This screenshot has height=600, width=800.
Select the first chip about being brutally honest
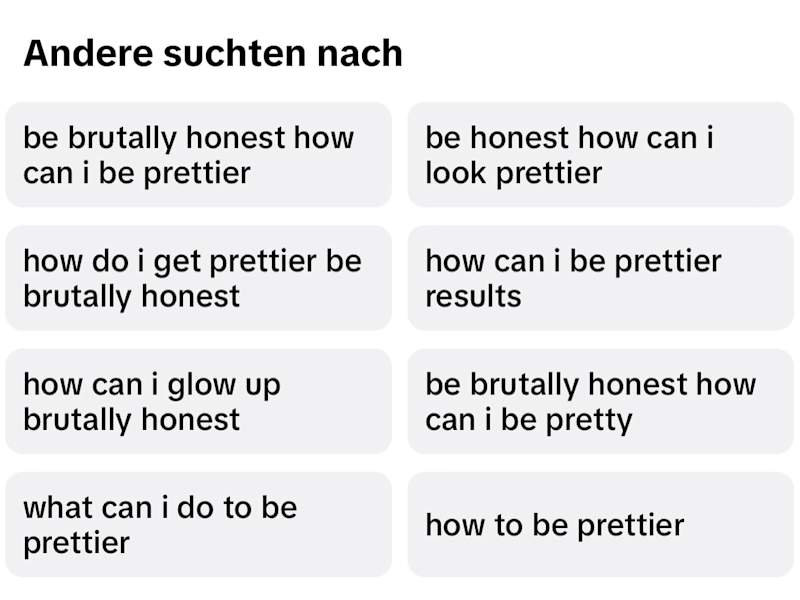[x=198, y=155]
